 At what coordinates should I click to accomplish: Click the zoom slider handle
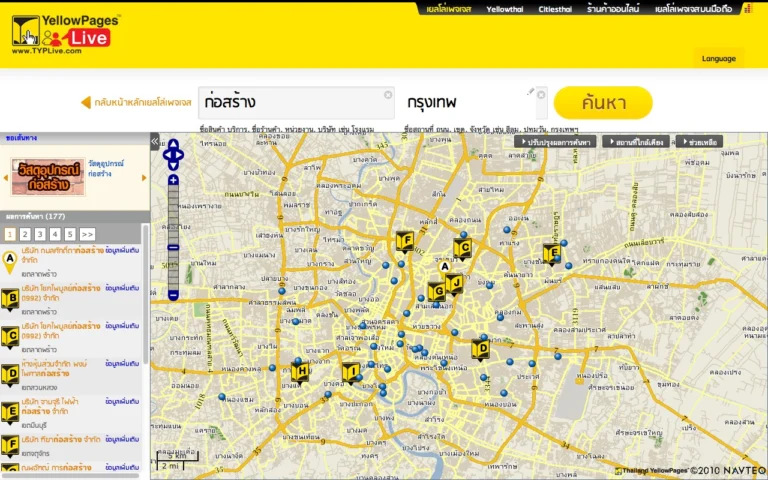(x=173, y=247)
